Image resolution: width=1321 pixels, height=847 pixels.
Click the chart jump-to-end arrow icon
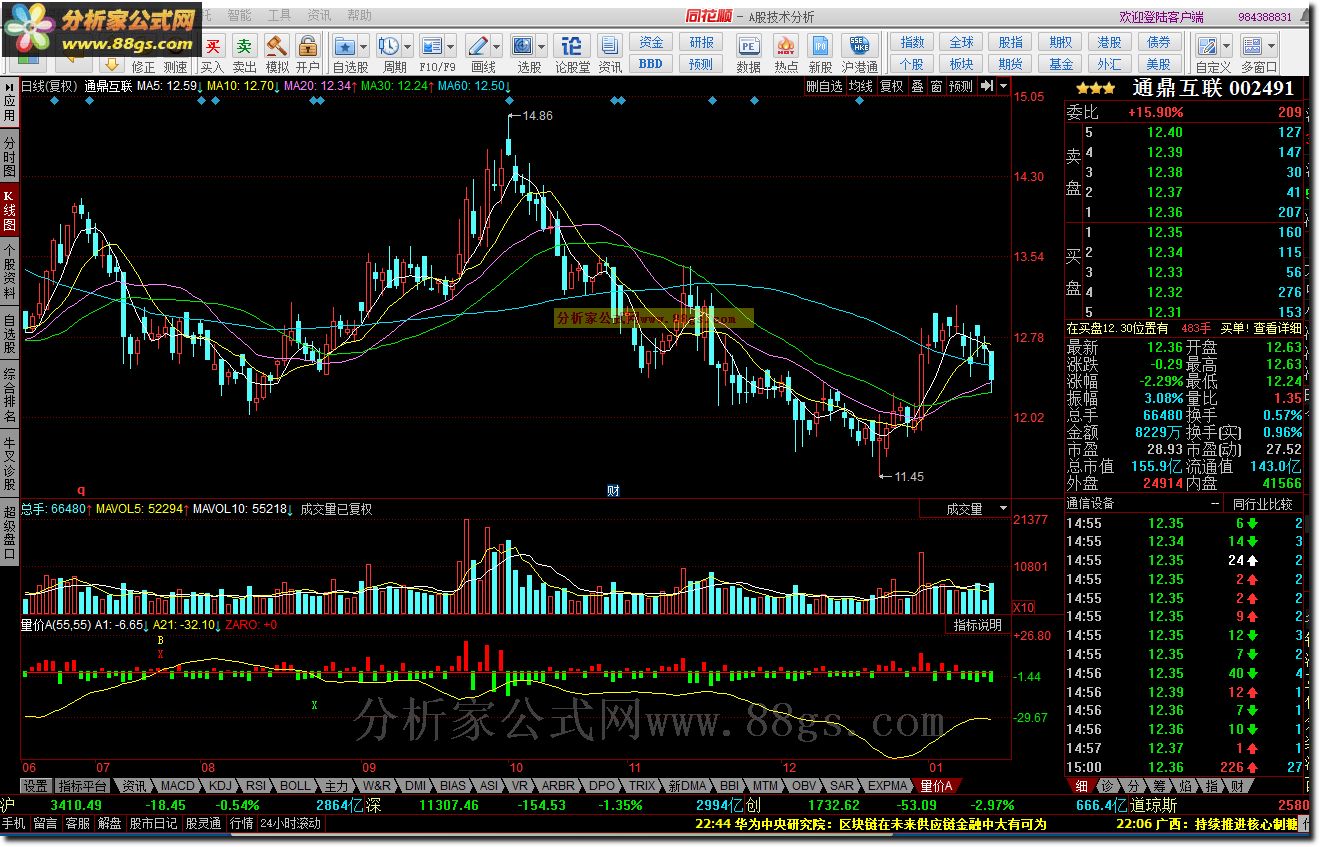[988, 86]
